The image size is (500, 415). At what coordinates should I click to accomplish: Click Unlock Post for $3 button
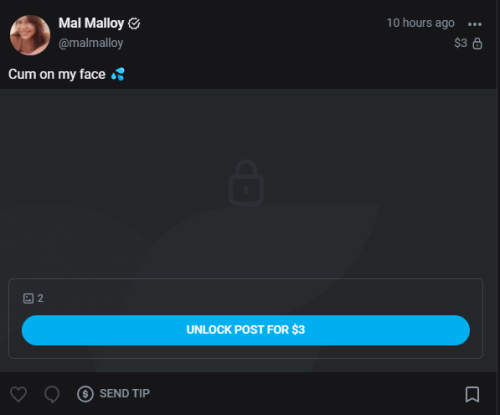pos(246,330)
